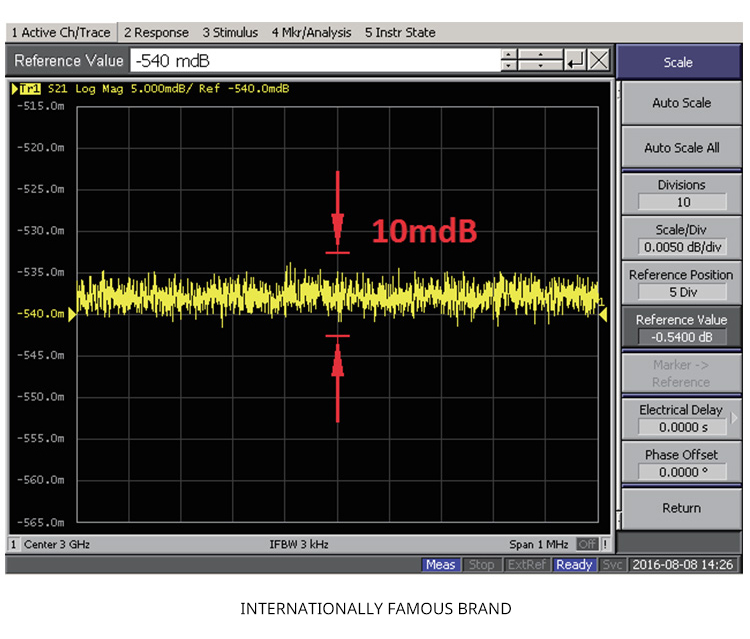
Task: Open the 3 Stimulus menu
Action: click(230, 33)
